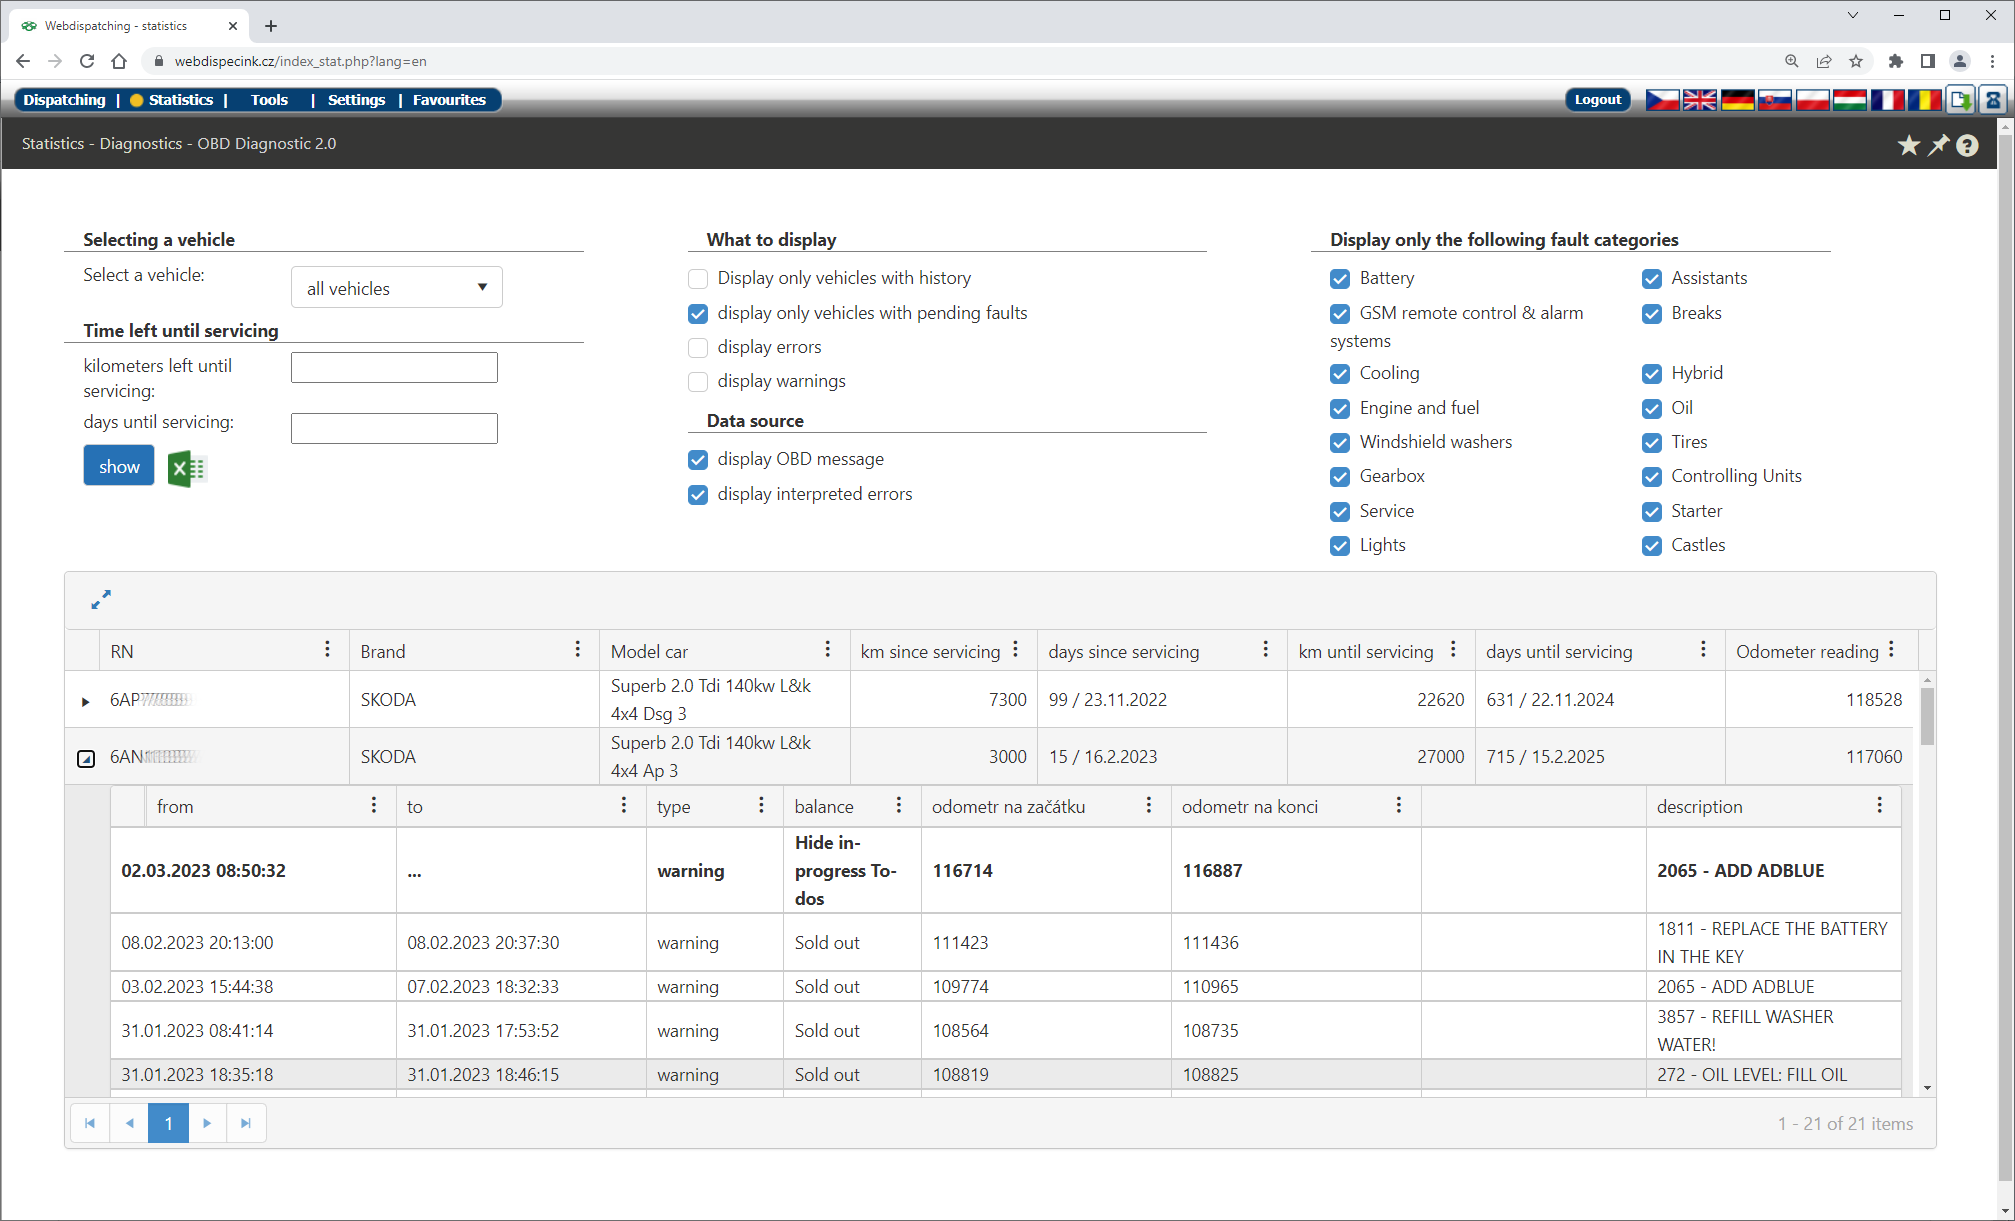This screenshot has height=1221, width=2015.
Task: Click the kilometers left until servicing input field
Action: click(393, 367)
